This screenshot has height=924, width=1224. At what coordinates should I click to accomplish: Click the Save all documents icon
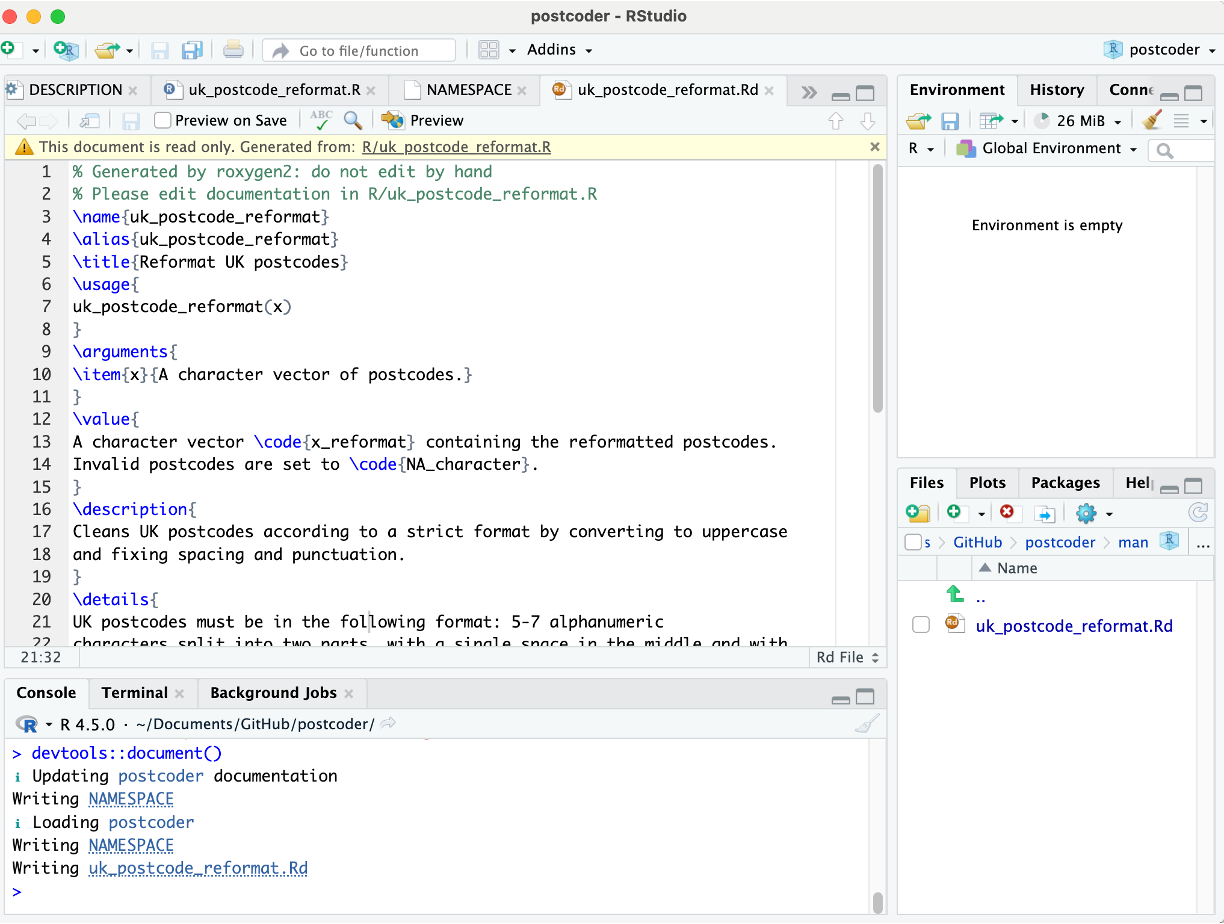tap(192, 50)
